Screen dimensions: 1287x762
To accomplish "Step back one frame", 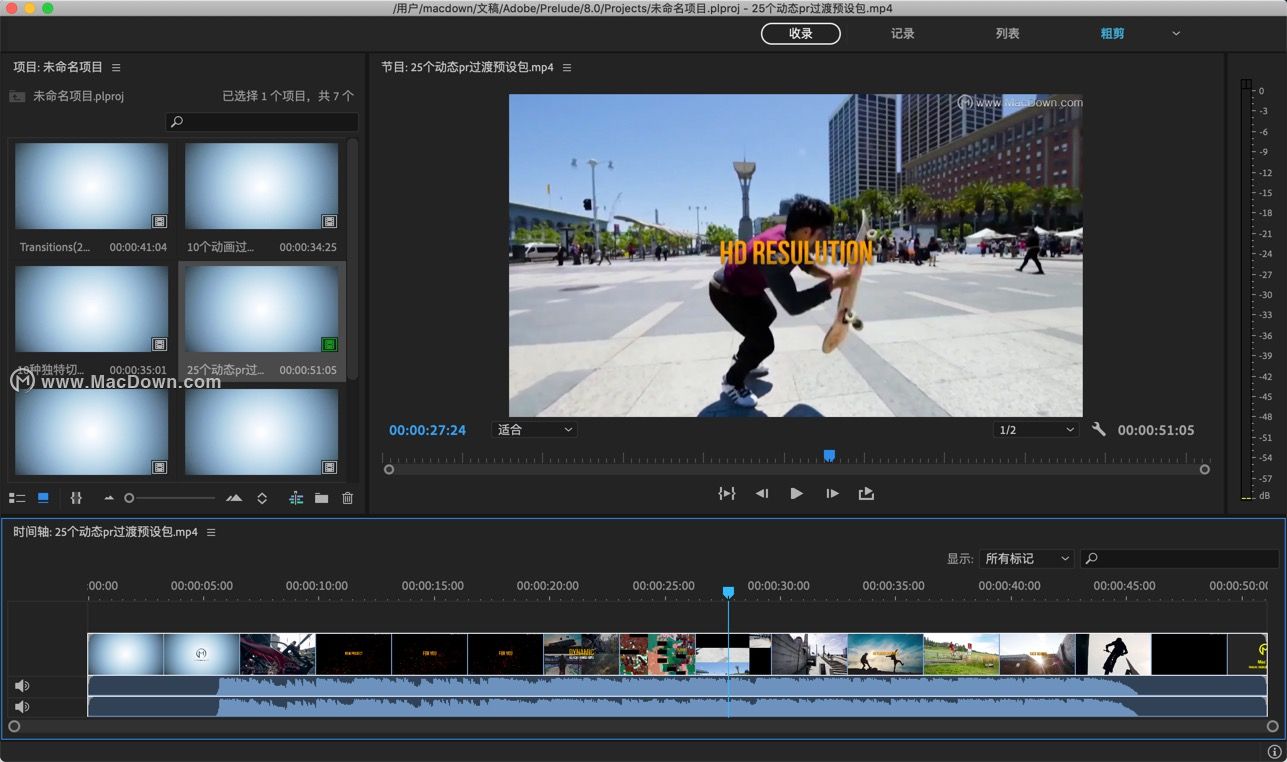I will coord(762,493).
